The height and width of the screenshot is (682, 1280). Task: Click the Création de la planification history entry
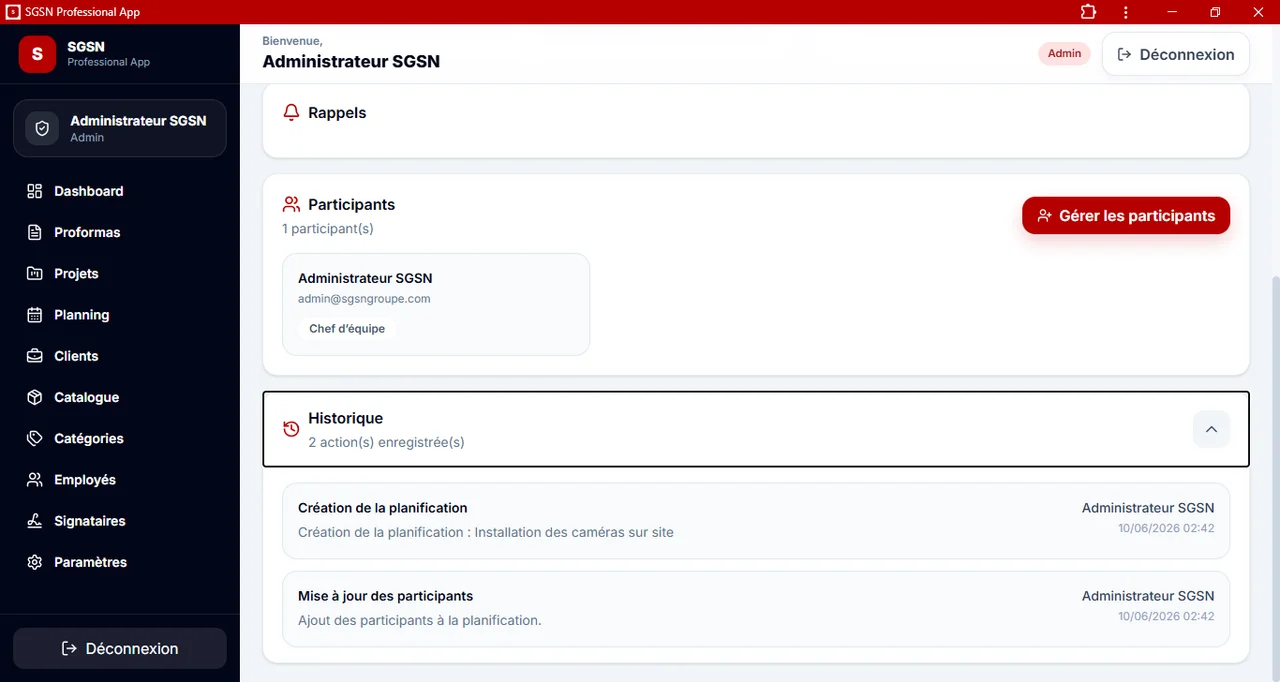pos(756,520)
